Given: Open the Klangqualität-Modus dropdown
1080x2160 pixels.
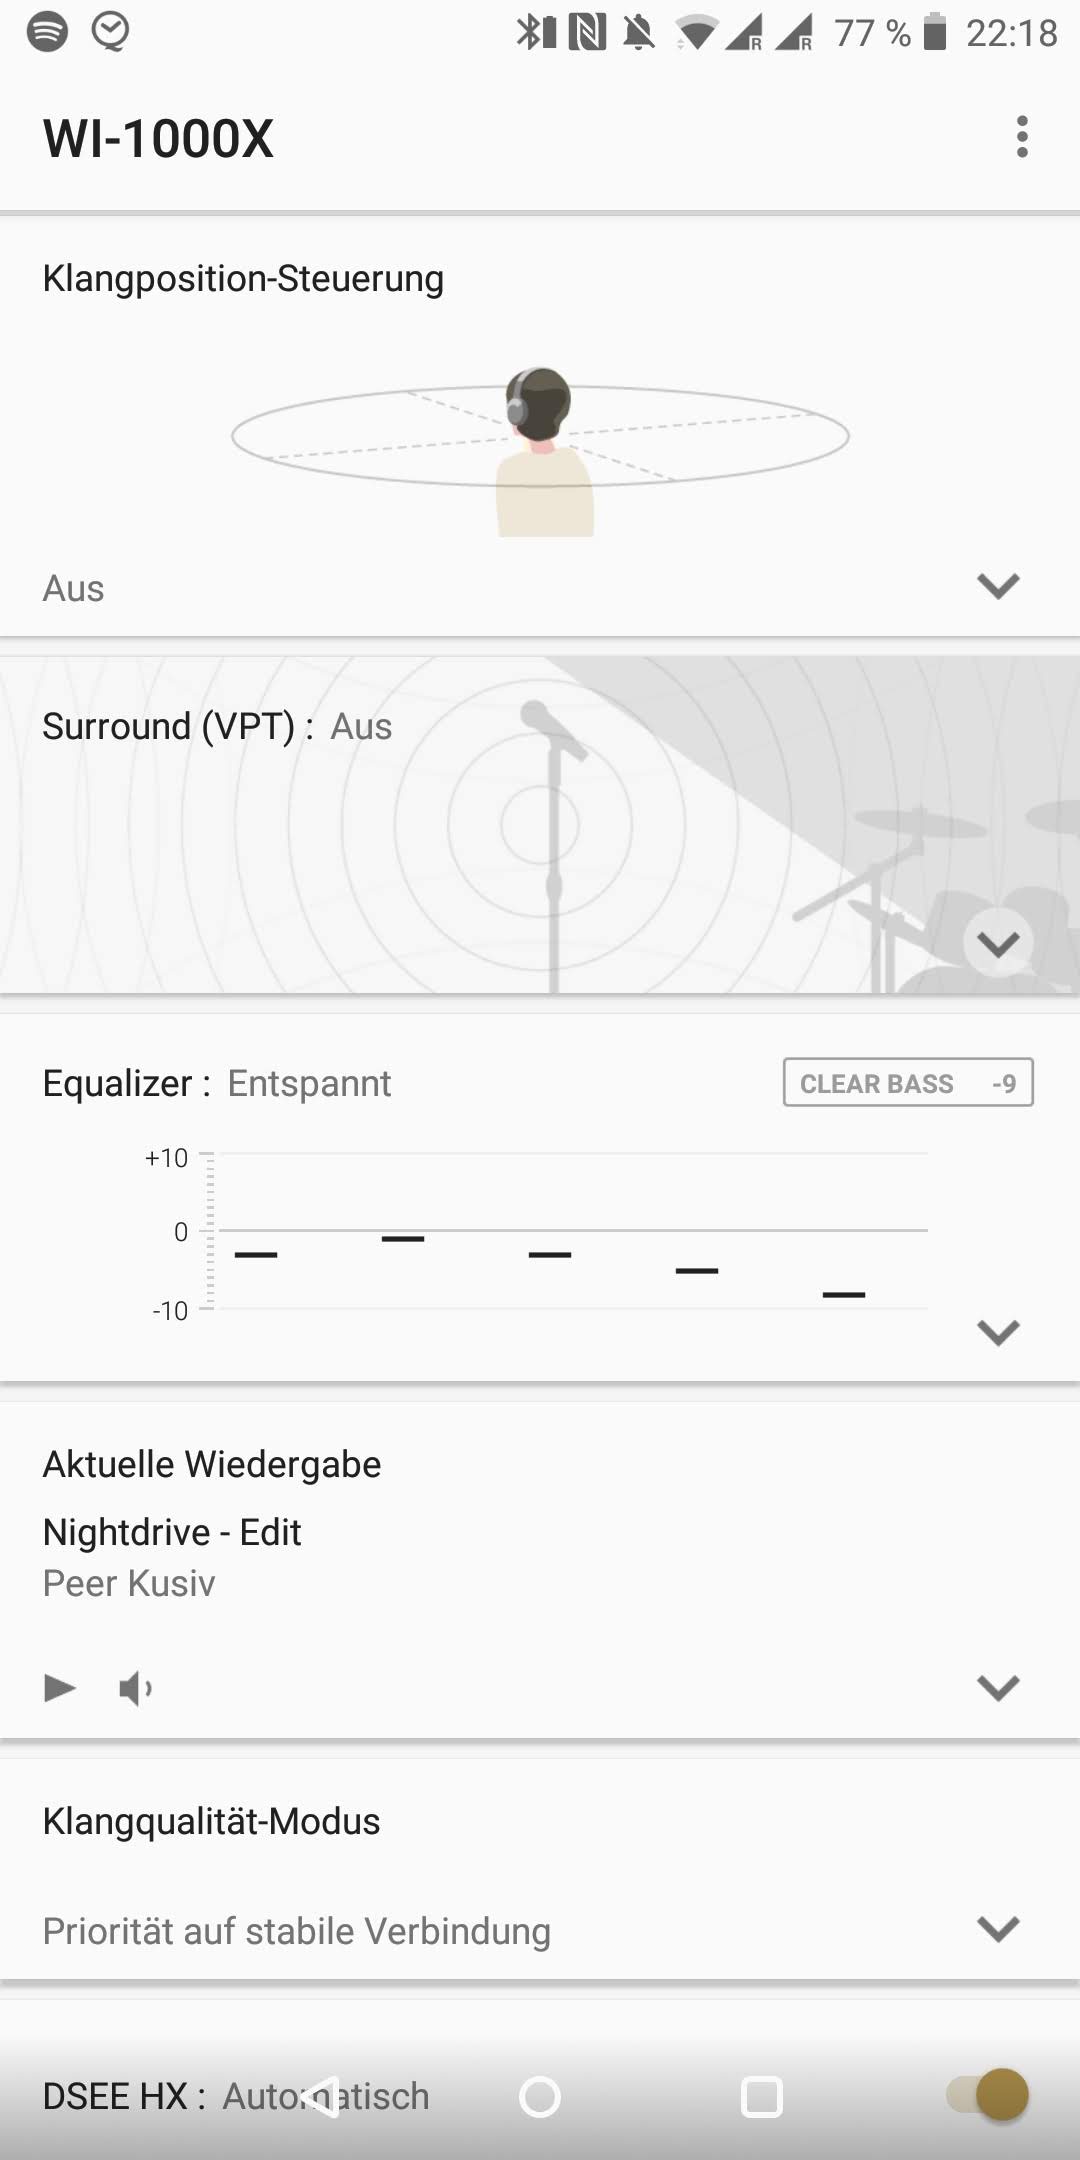Looking at the screenshot, I should (997, 1929).
